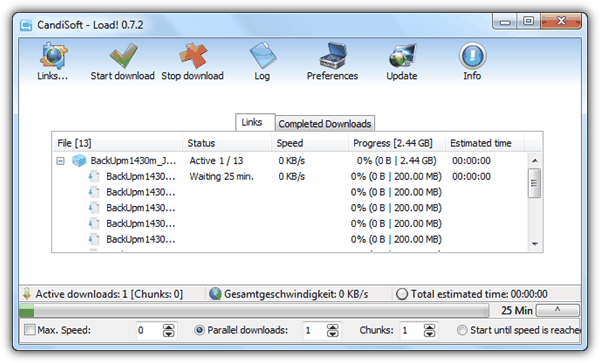Click the Update globe icon
This screenshot has height=362, width=600.
pos(402,56)
